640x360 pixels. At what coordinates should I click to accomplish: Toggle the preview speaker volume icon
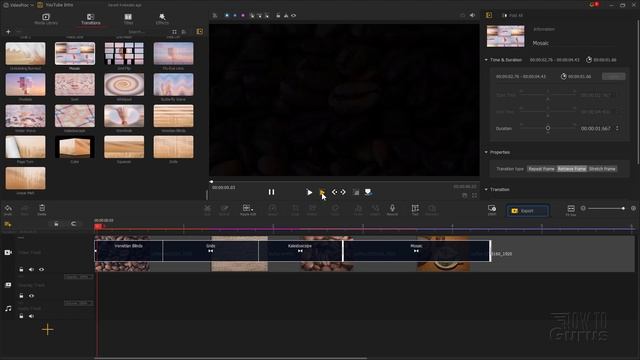click(x=472, y=15)
